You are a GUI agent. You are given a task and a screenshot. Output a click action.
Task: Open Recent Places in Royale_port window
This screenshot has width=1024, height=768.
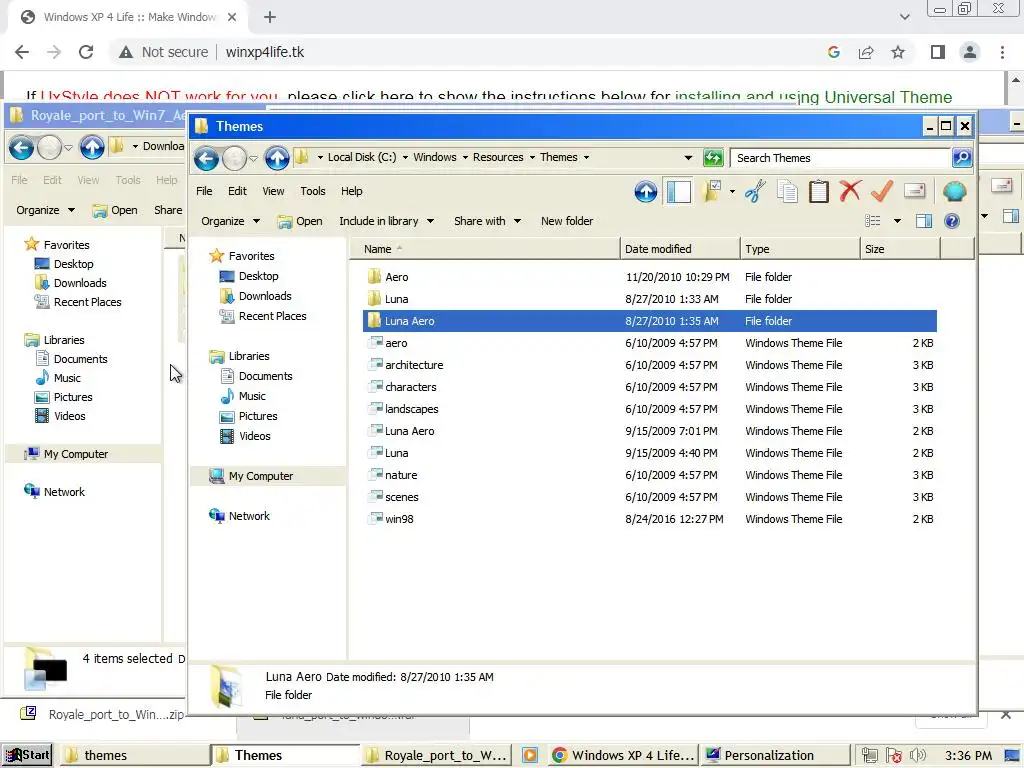click(87, 302)
